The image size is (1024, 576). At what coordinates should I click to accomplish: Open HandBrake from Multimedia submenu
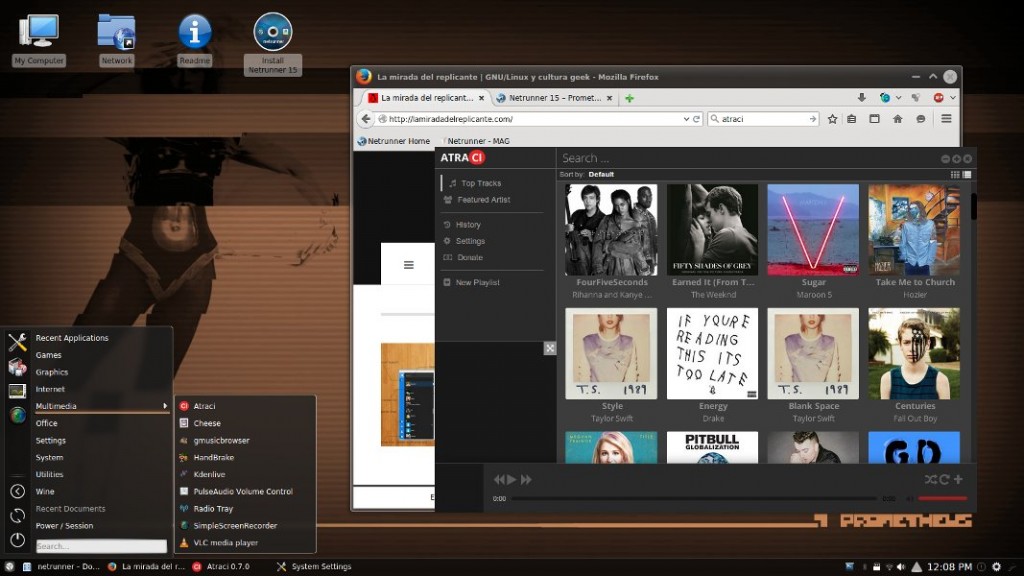coord(213,458)
